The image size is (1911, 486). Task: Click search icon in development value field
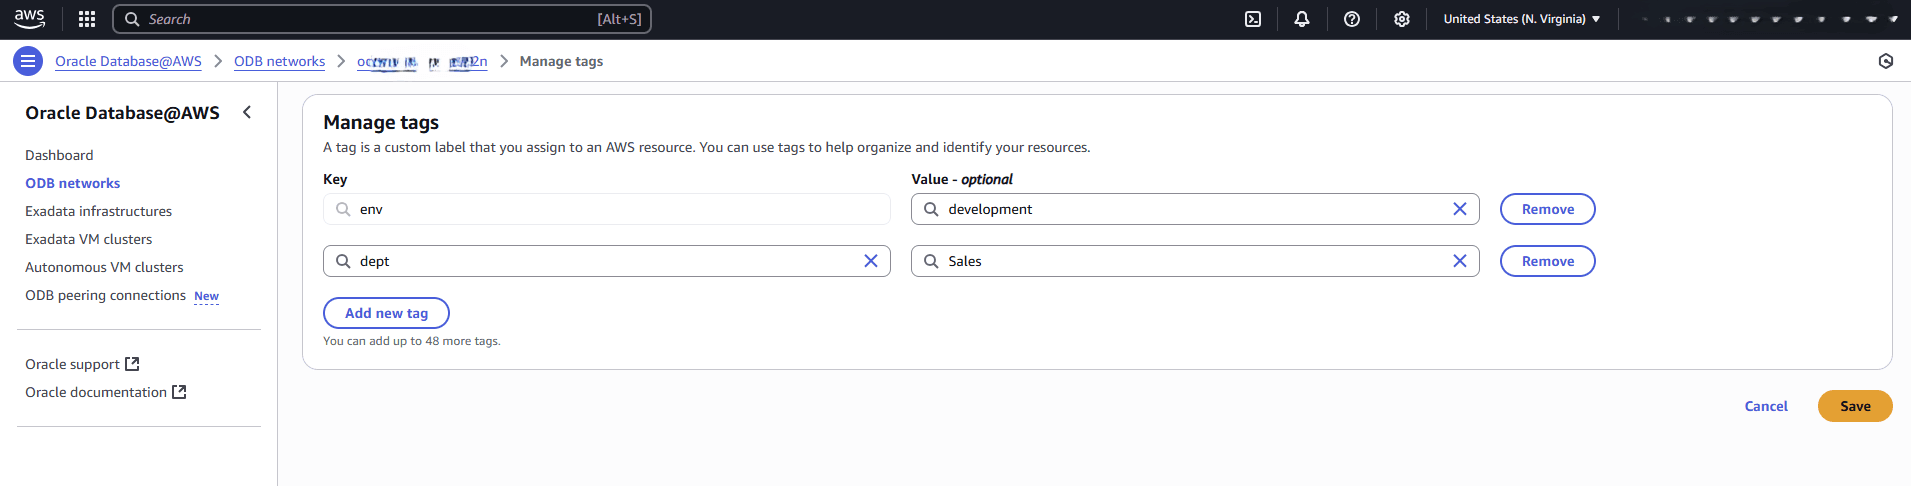pos(931,209)
